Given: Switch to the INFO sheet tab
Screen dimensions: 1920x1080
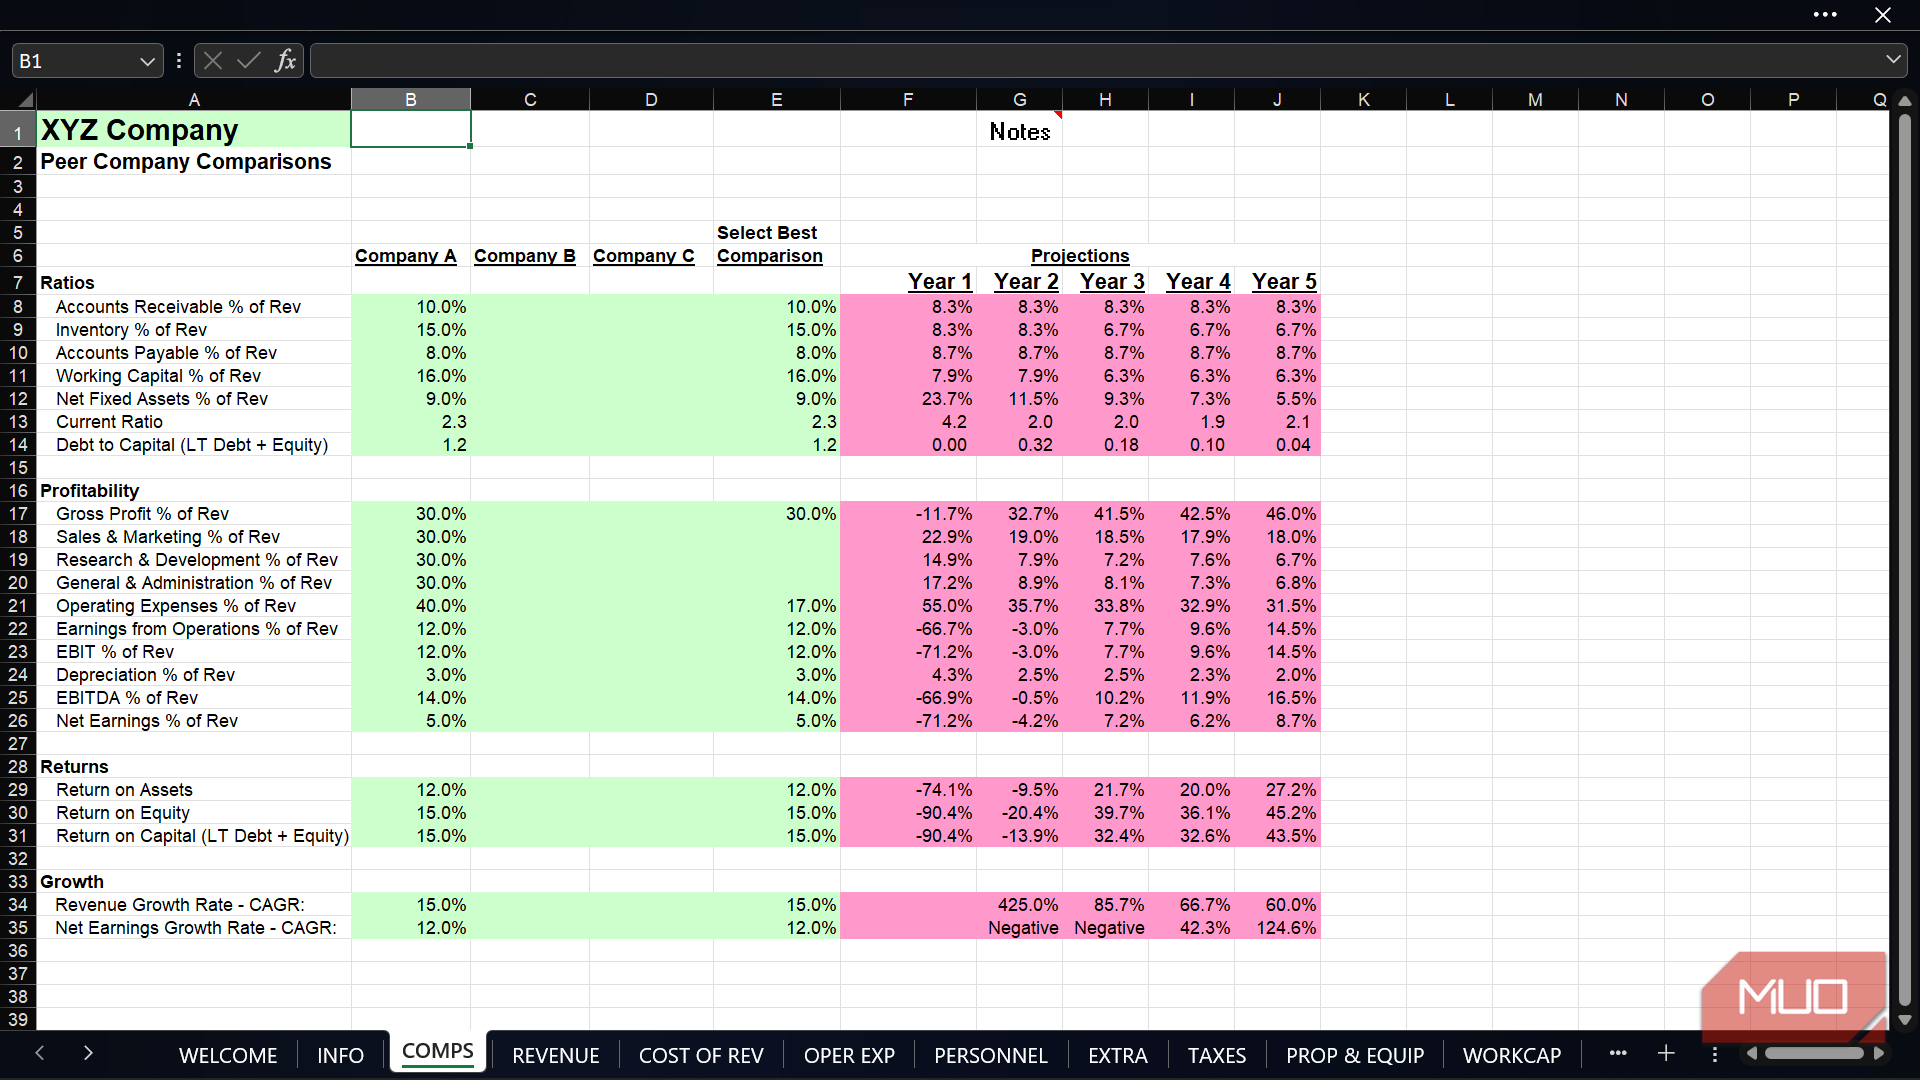Looking at the screenshot, I should pyautogui.click(x=340, y=1055).
